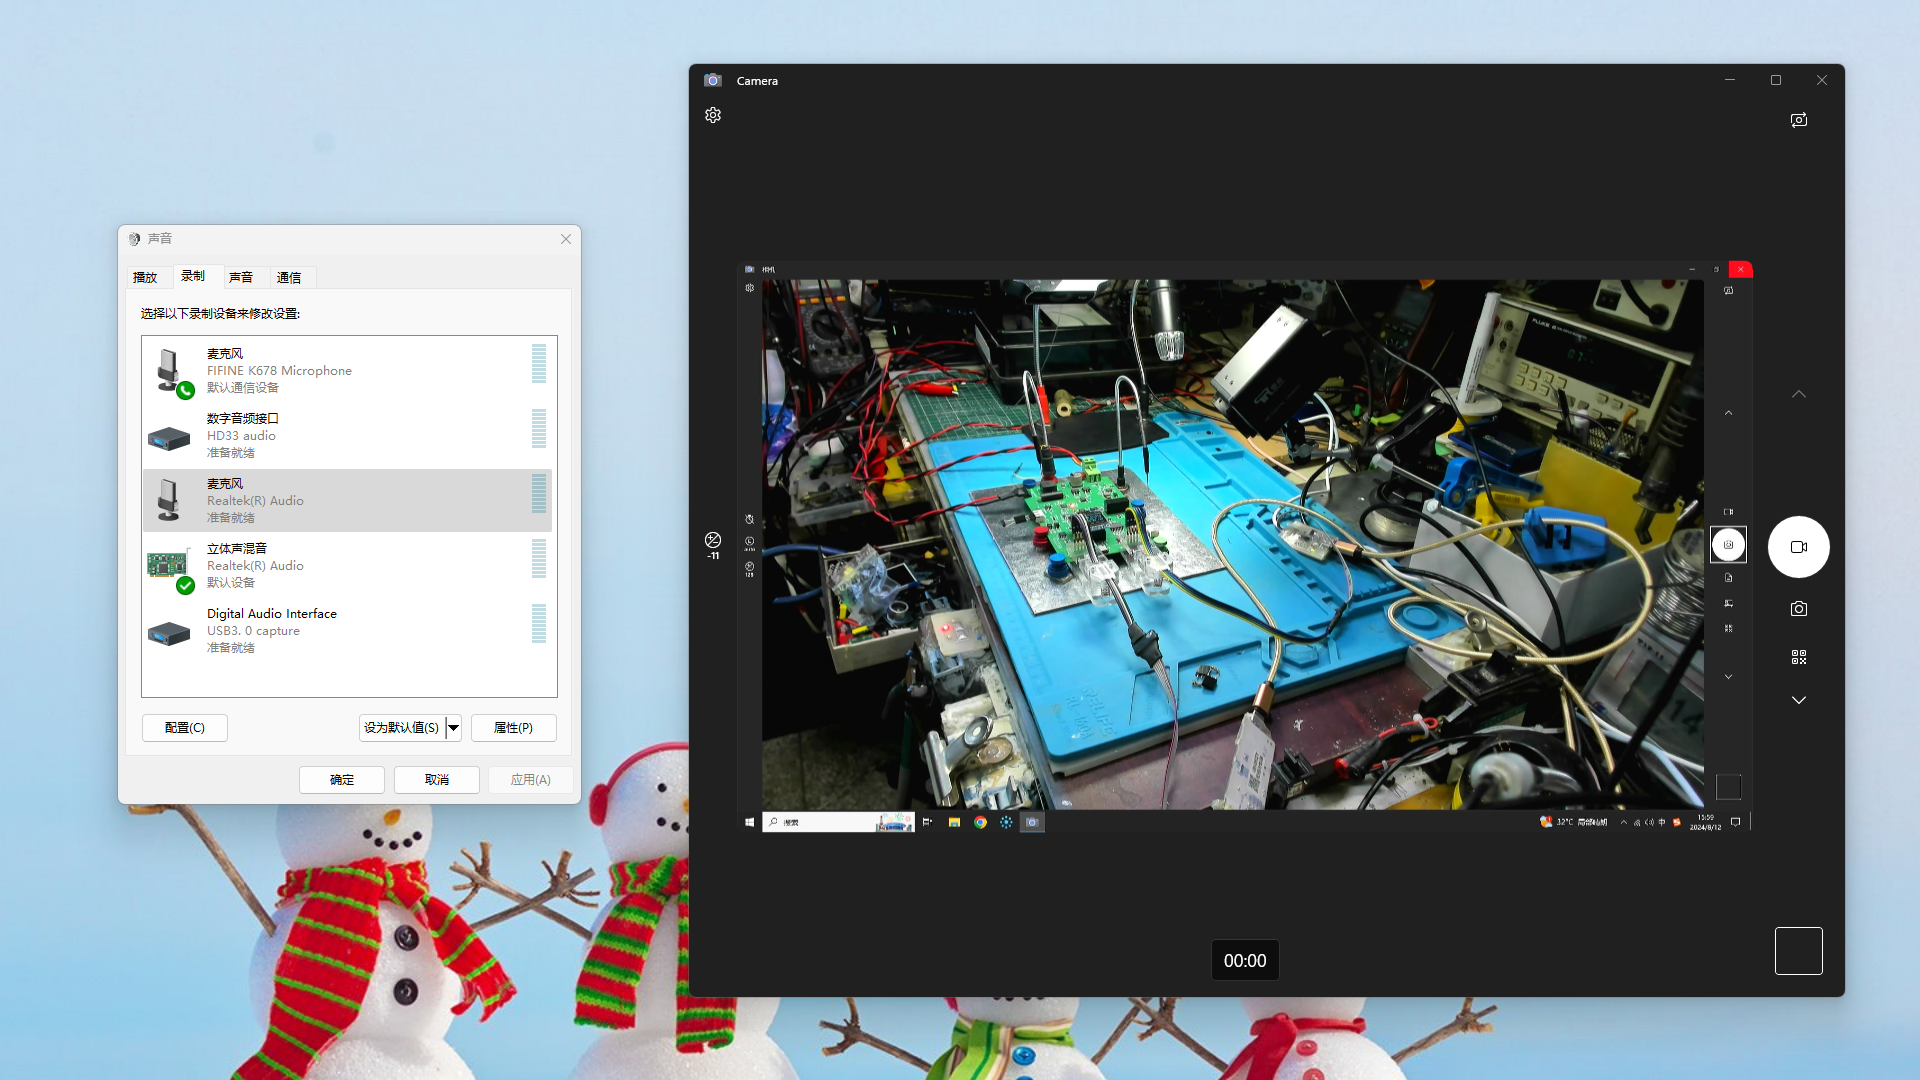
Task: Open Camera app settings gear
Action: [713, 115]
